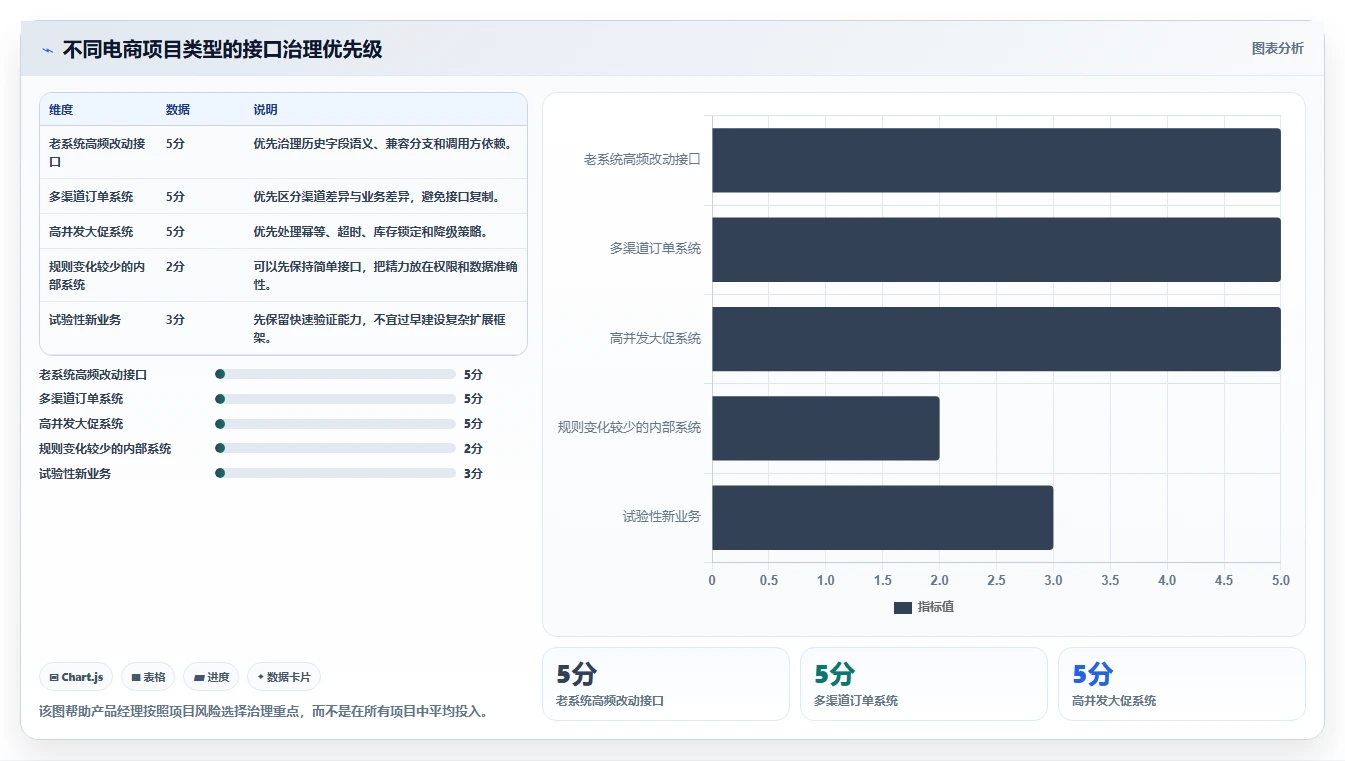
Task: Click the 表格 tag
Action: [x=148, y=677]
